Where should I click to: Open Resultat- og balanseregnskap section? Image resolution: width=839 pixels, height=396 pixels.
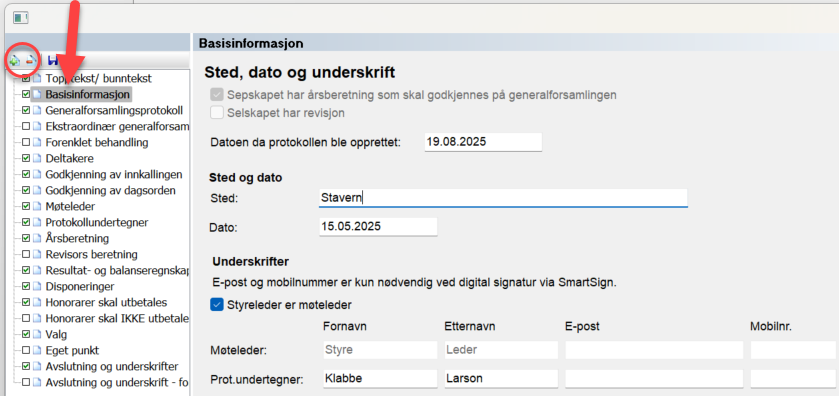117,270
